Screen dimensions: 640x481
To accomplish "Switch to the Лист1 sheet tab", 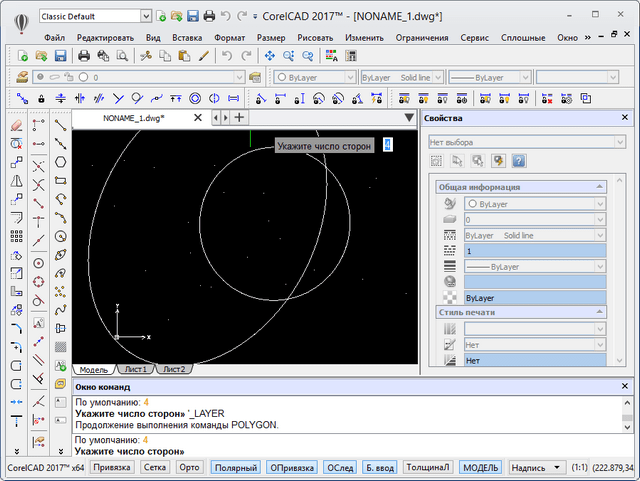I will click(136, 369).
